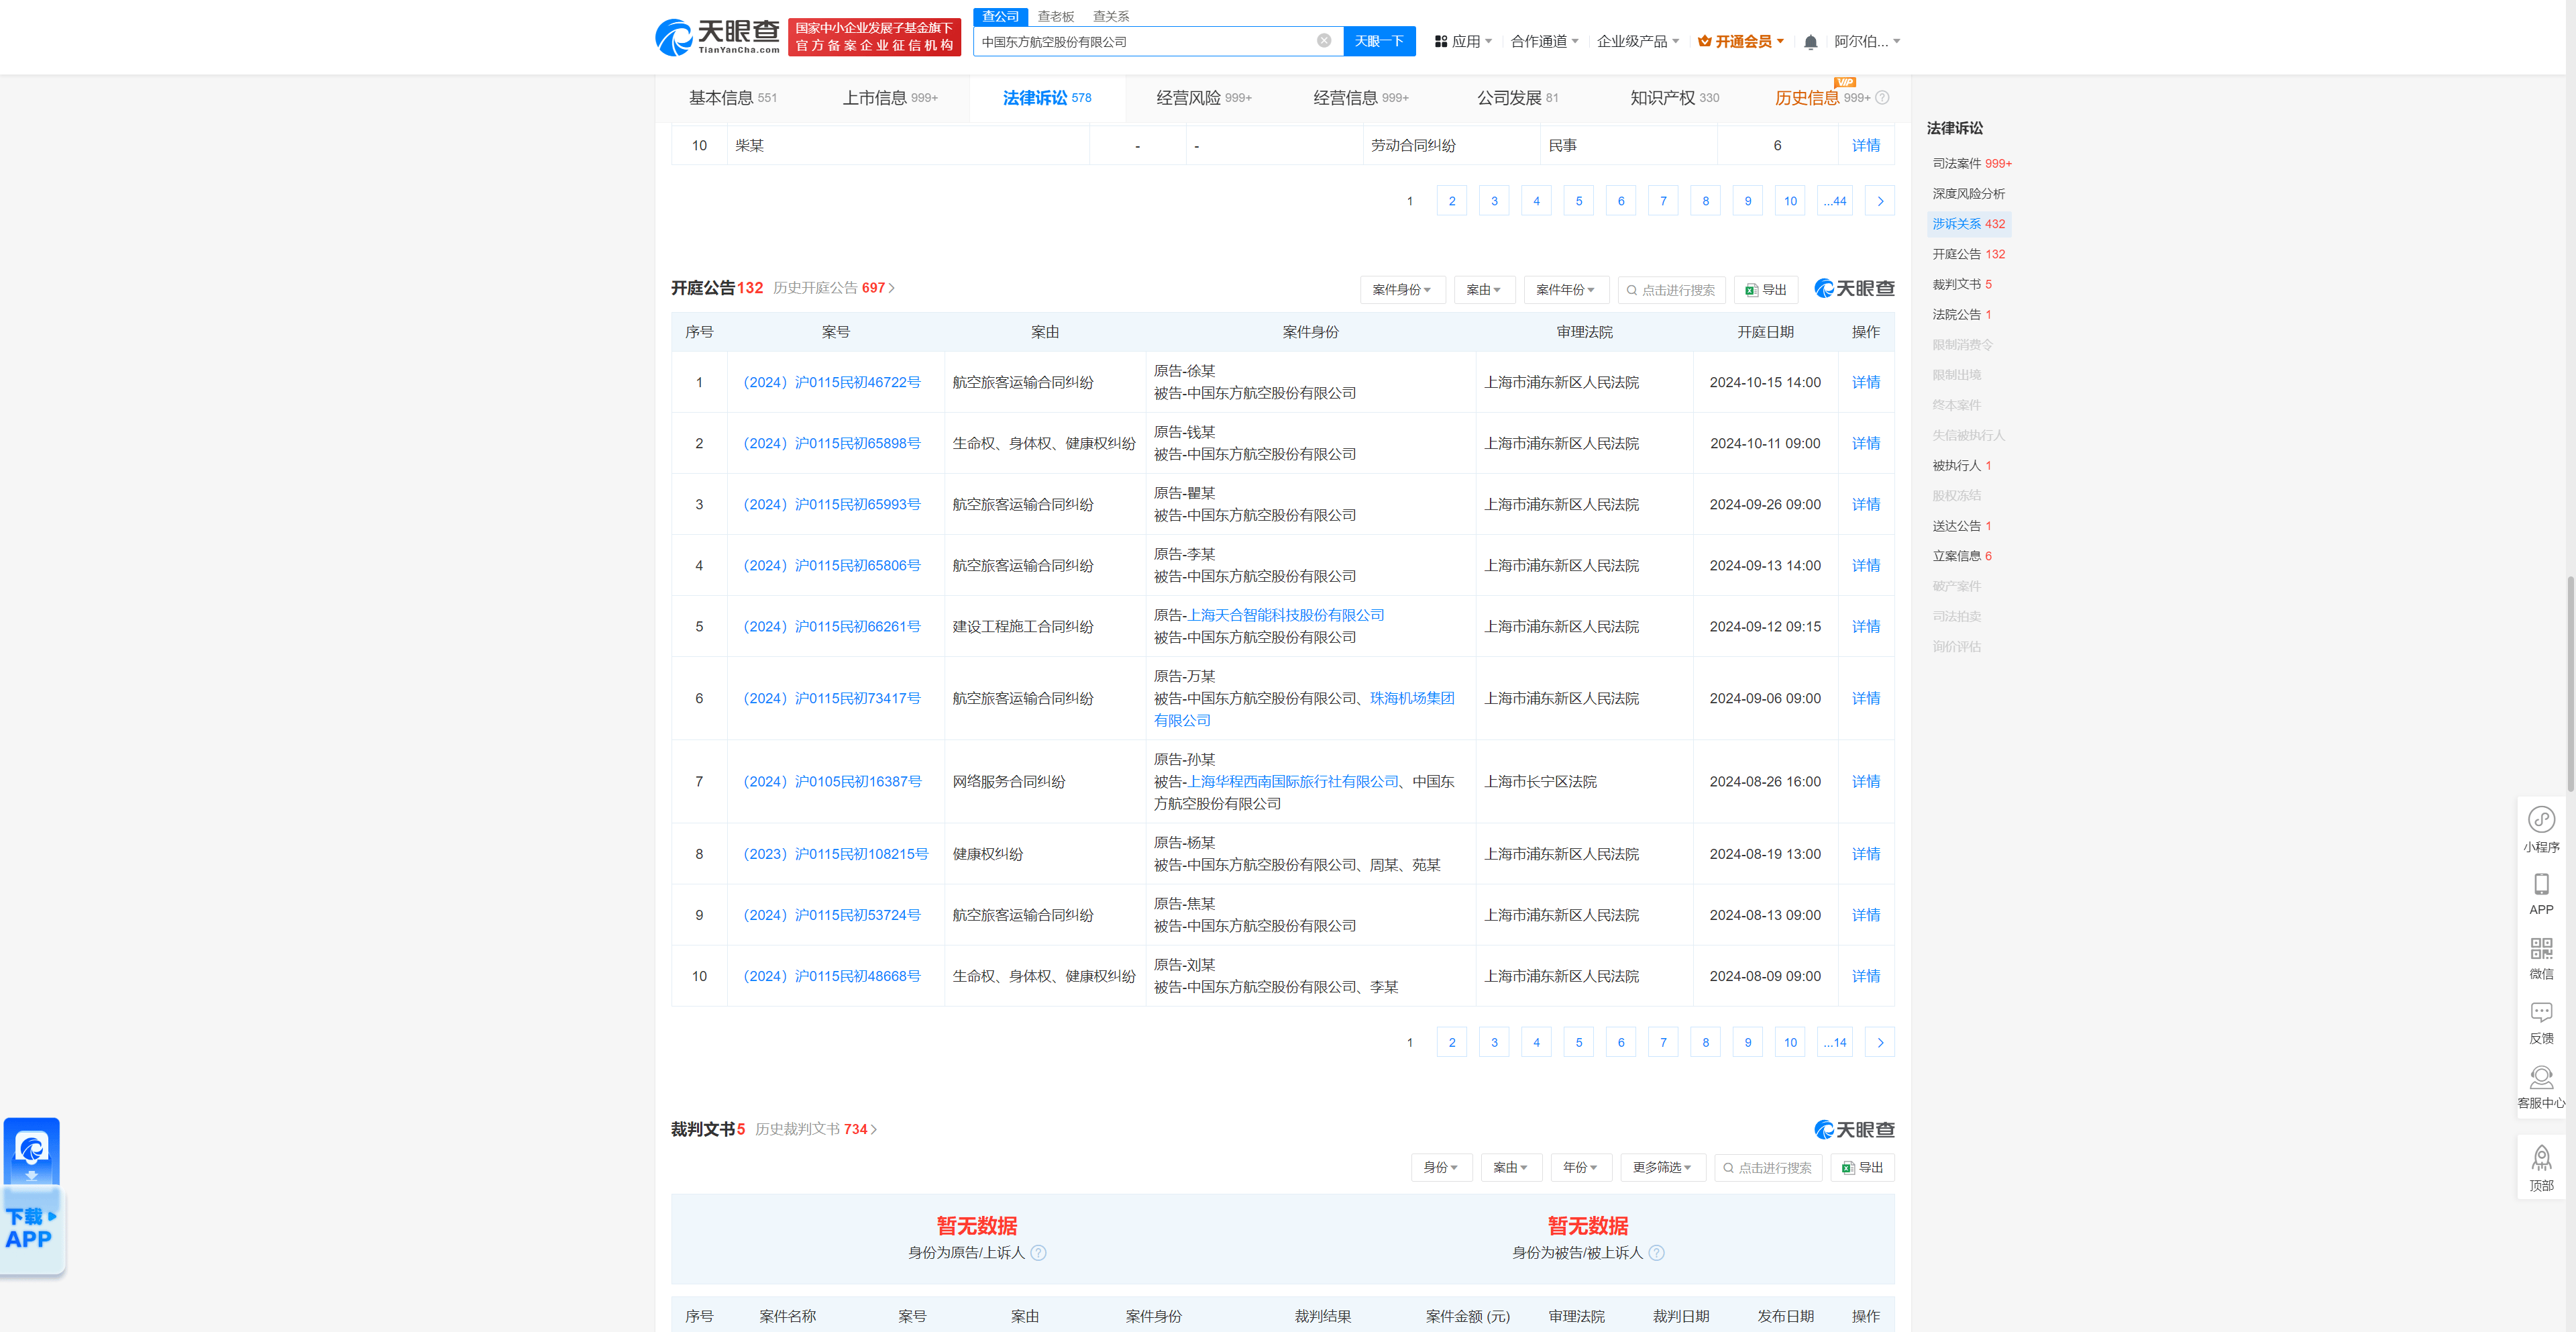Switch to 历史信息 tab
The width and height of the screenshot is (2576, 1332).
point(1822,98)
